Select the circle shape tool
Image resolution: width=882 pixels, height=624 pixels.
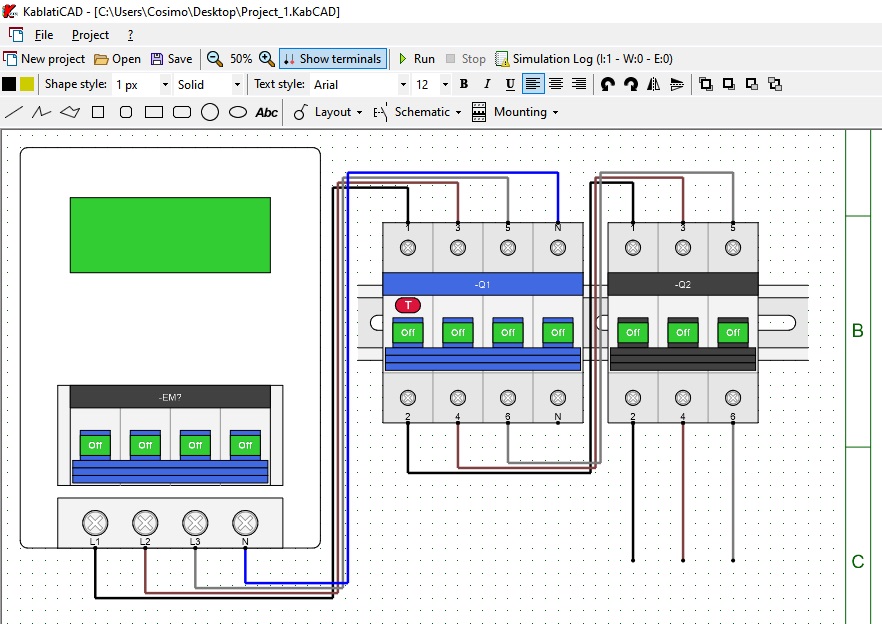(210, 112)
